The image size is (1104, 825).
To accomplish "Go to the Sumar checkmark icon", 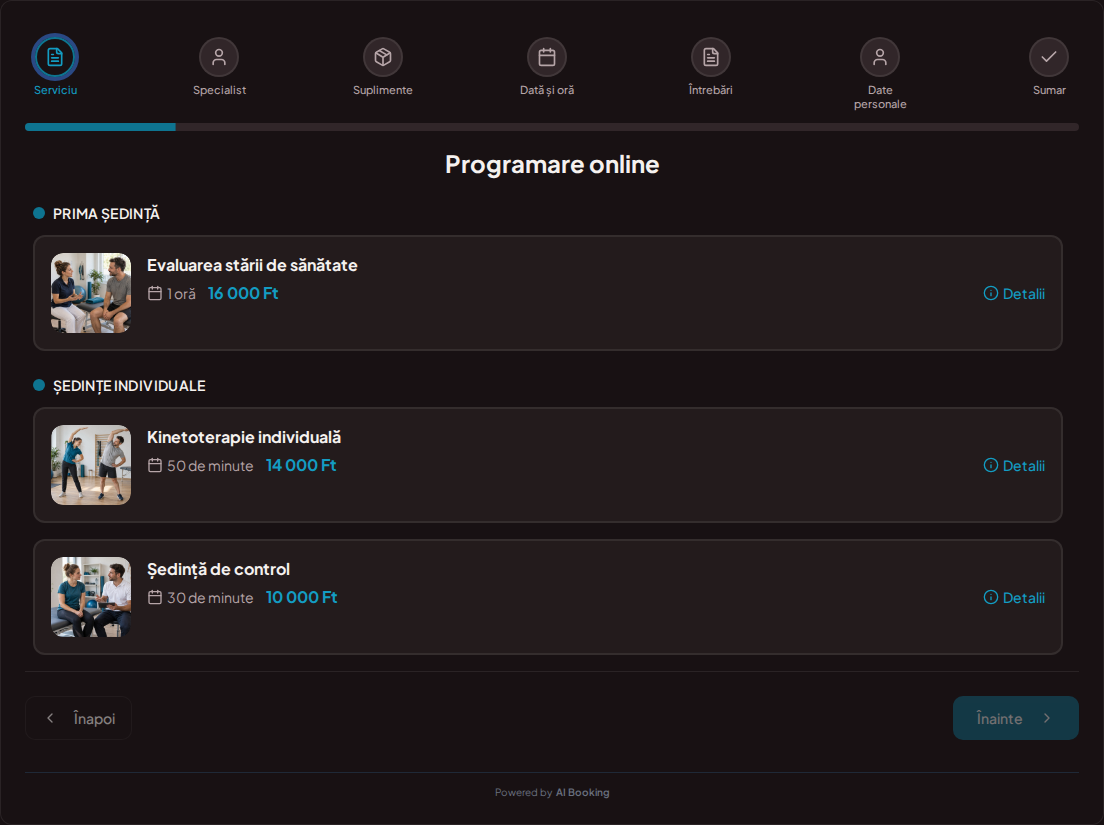I will coord(1049,57).
